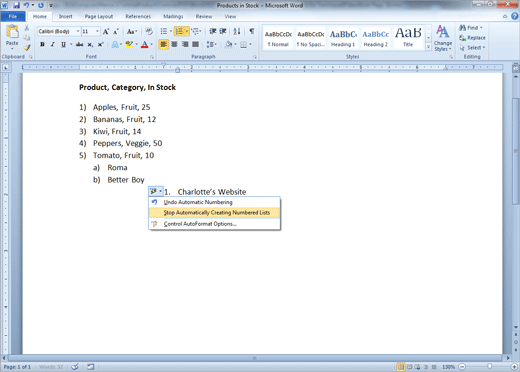Switch to the Page Layout tab

point(99,16)
